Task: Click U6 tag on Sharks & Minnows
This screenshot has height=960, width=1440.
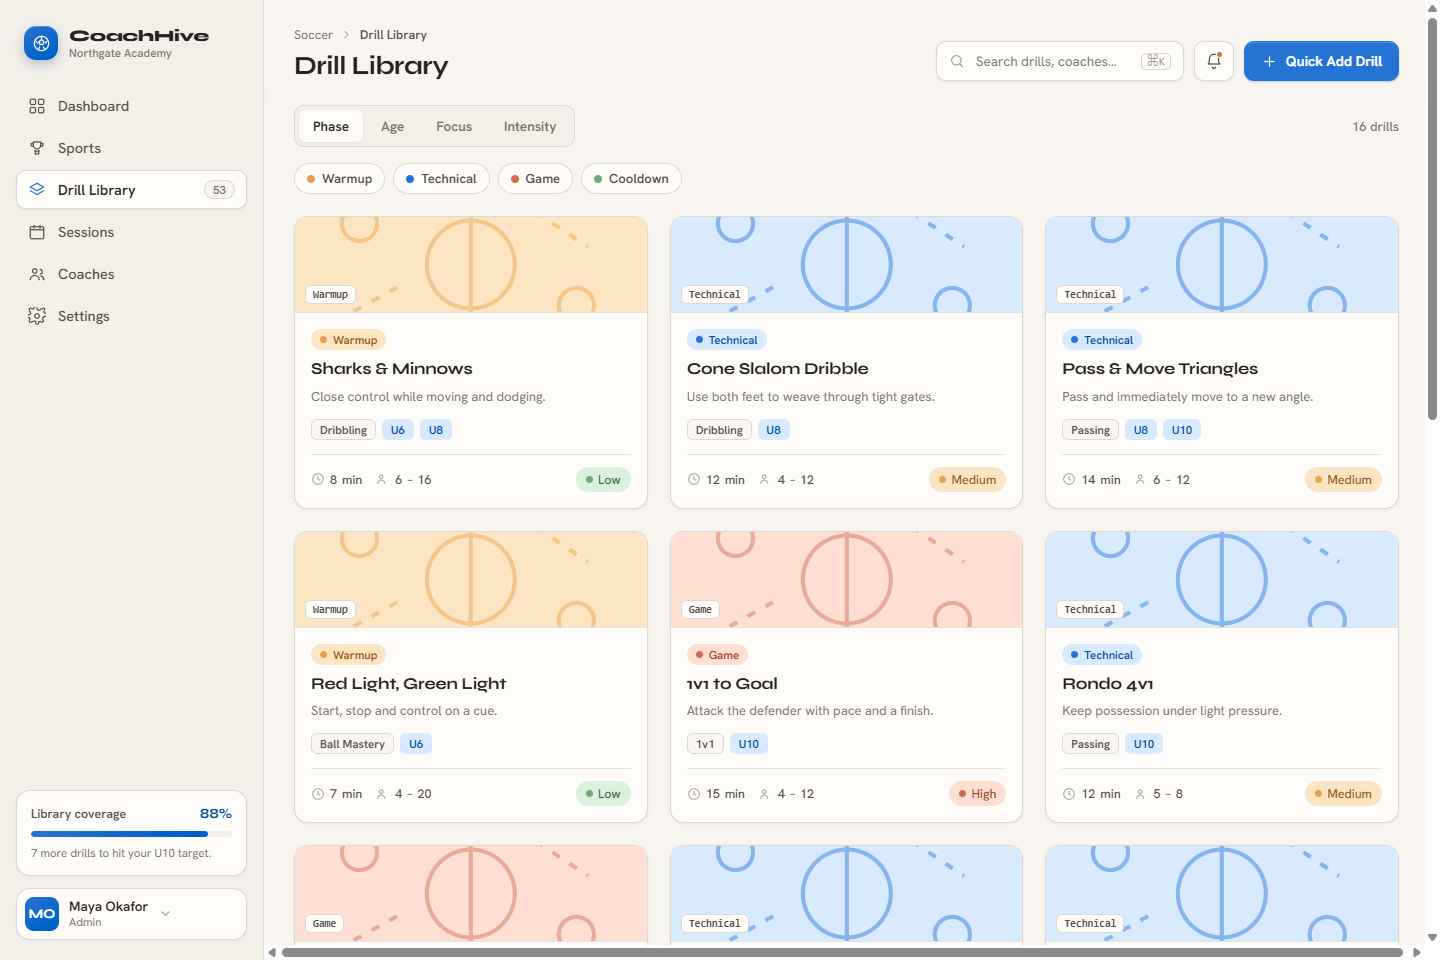Action: 398,430
